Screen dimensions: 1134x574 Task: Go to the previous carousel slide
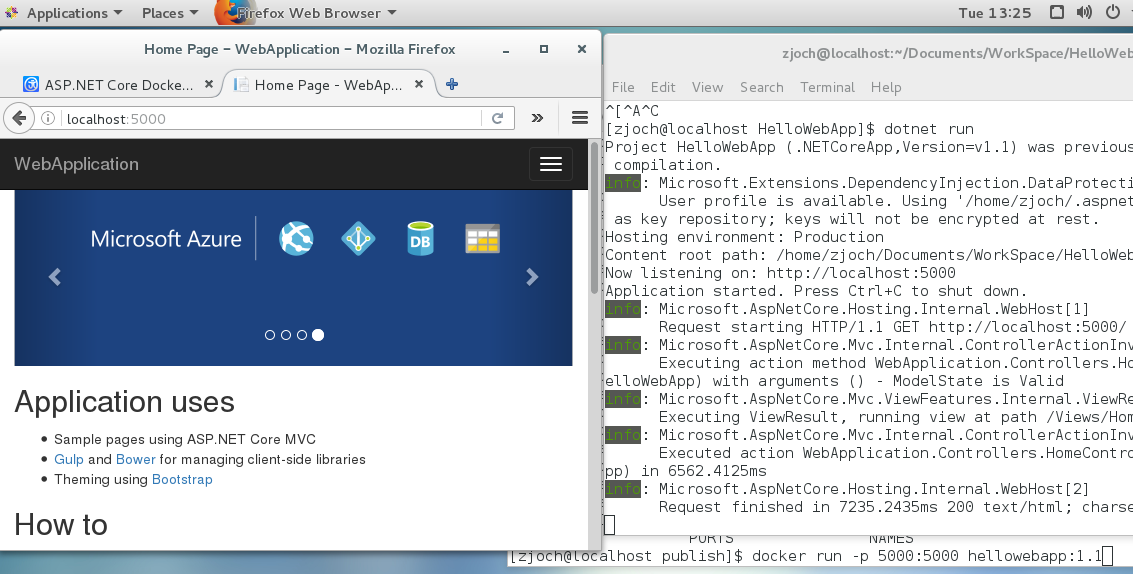pyautogui.click(x=55, y=277)
